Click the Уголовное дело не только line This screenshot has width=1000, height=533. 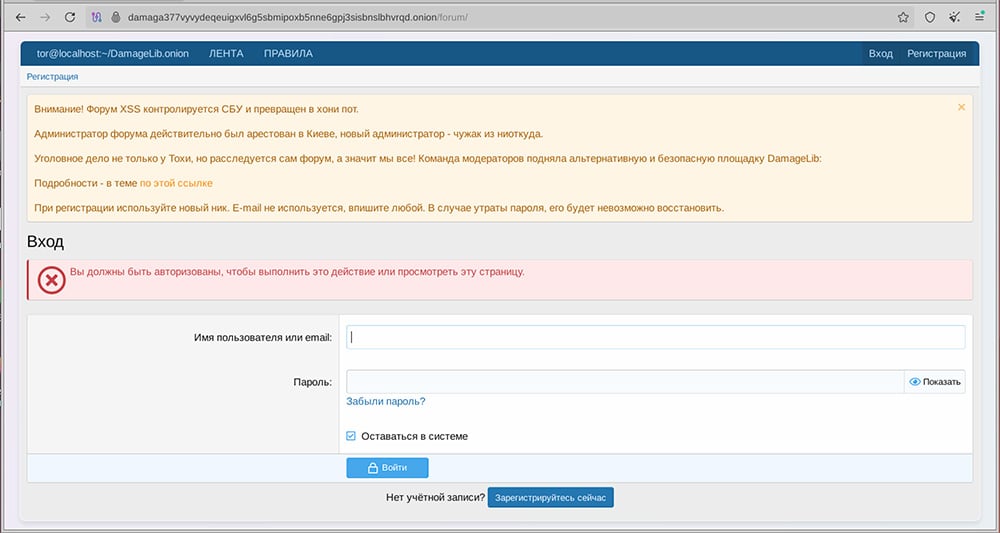pos(428,159)
